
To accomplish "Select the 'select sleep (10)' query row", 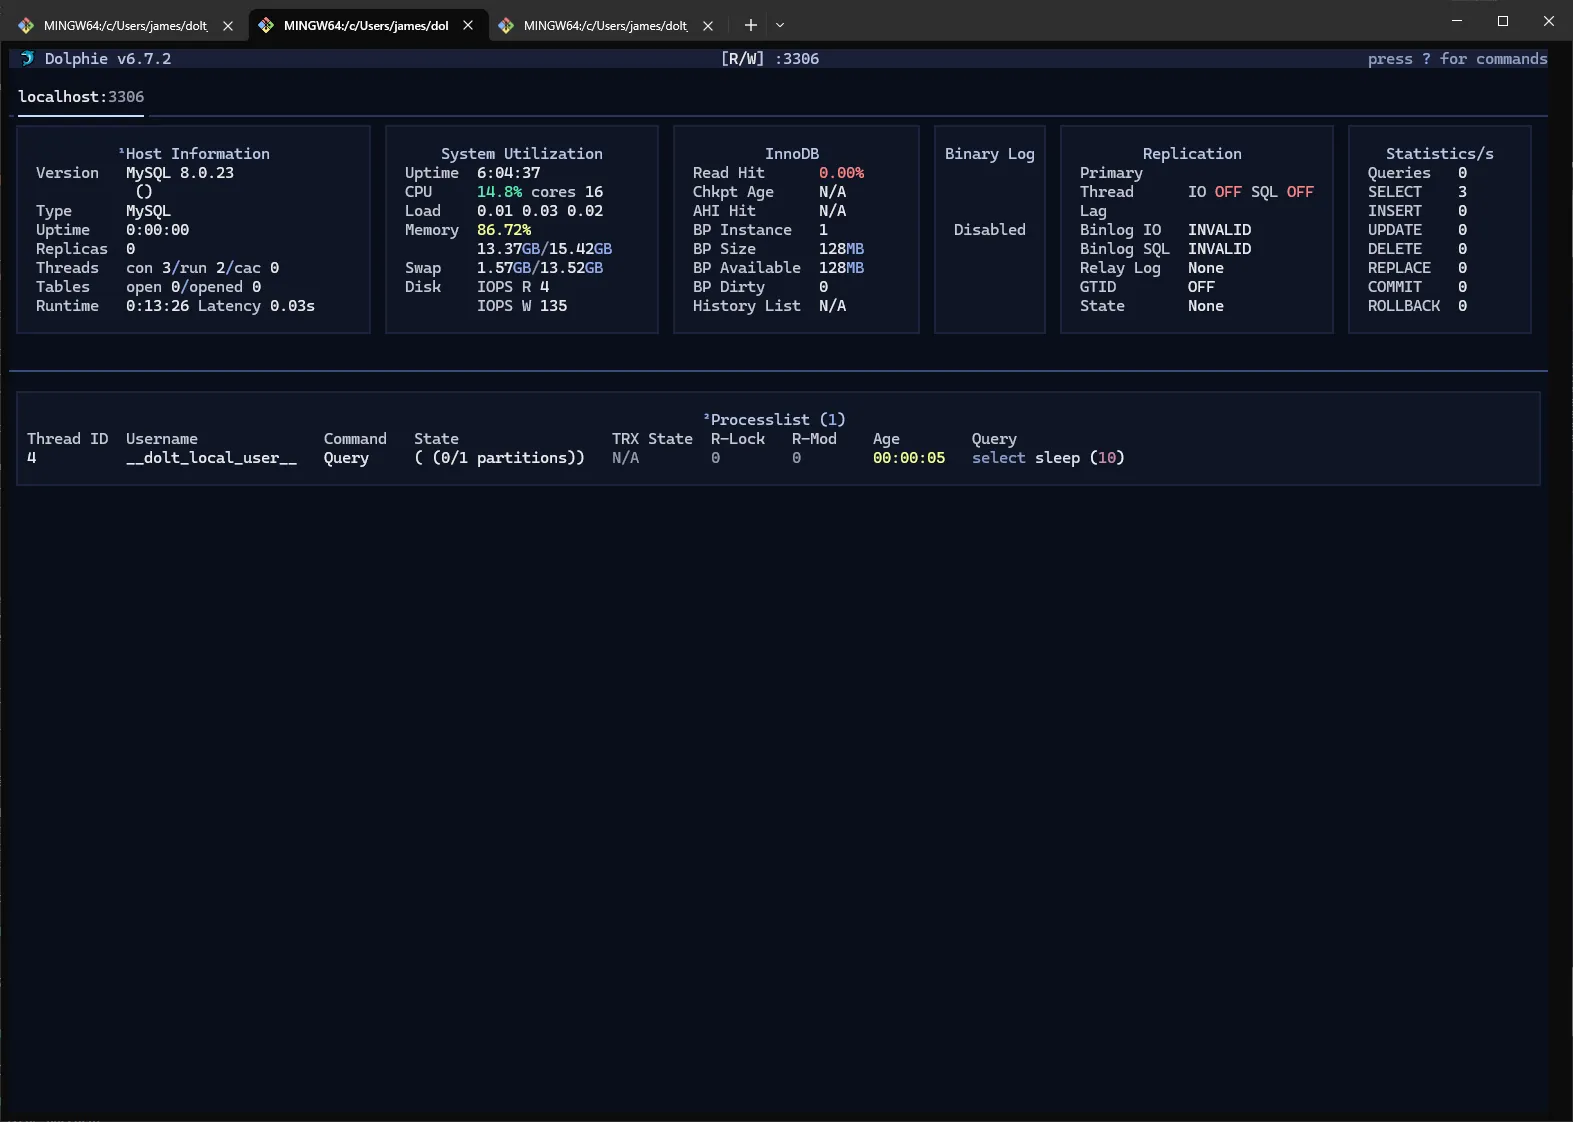I will 1047,458.
